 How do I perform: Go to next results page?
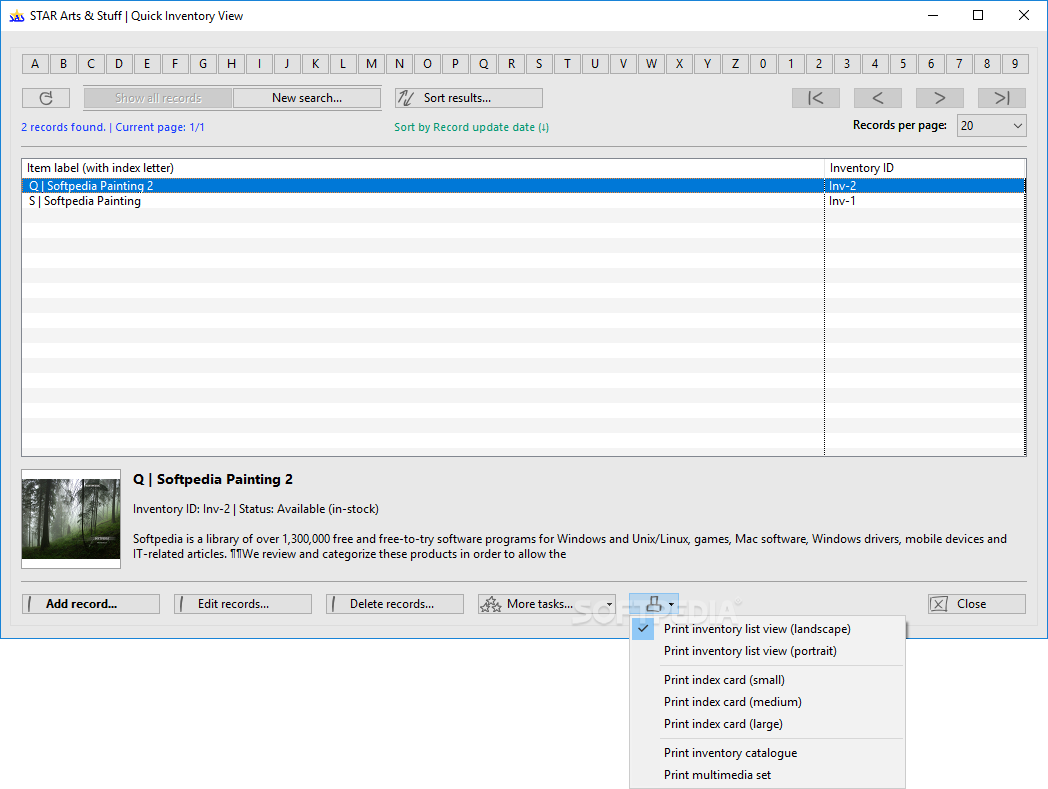coord(940,98)
